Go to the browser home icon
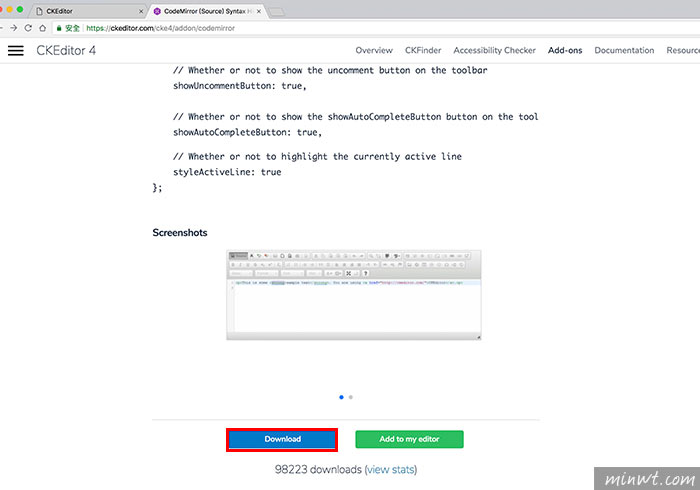700x490 pixels. coord(42,28)
